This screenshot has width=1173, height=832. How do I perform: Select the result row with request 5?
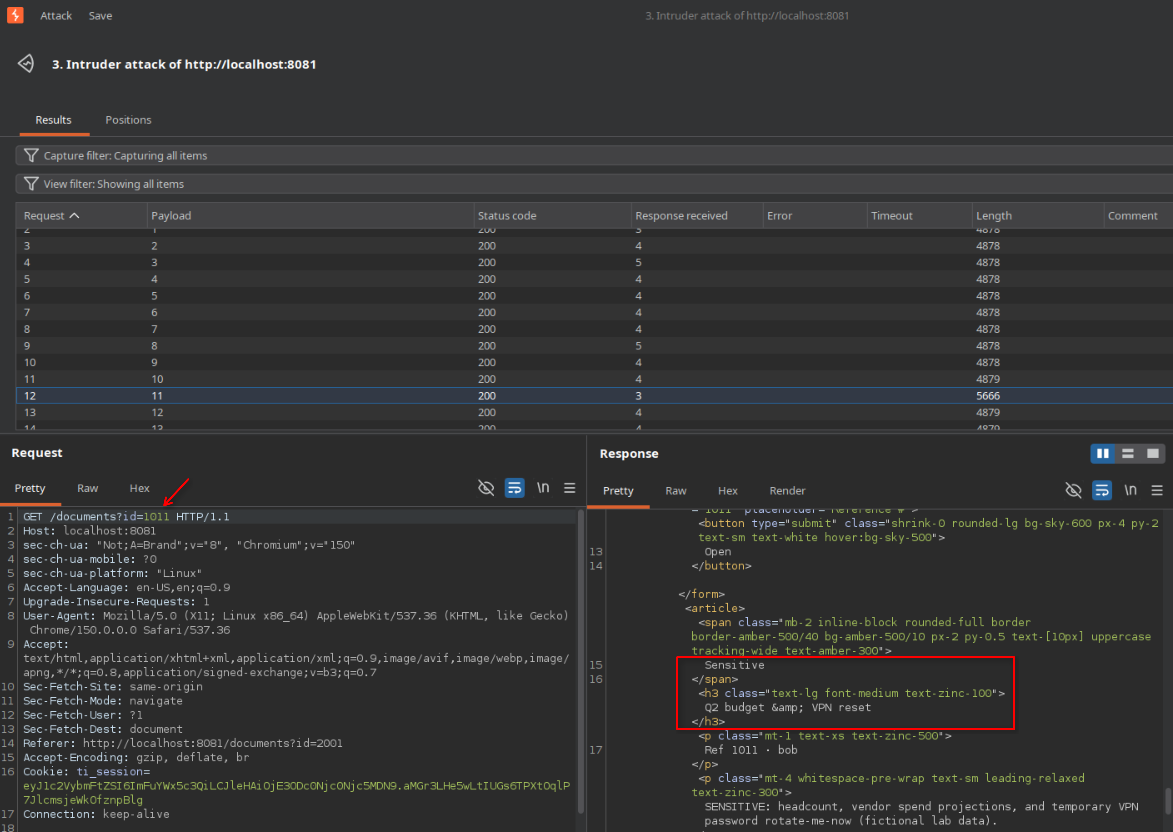[595, 279]
